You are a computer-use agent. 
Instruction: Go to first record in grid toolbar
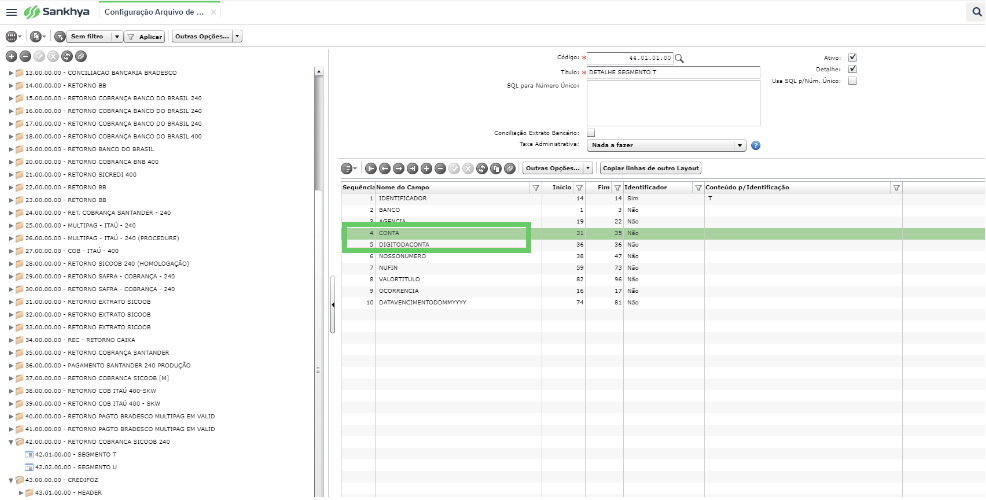pyautogui.click(x=370, y=169)
